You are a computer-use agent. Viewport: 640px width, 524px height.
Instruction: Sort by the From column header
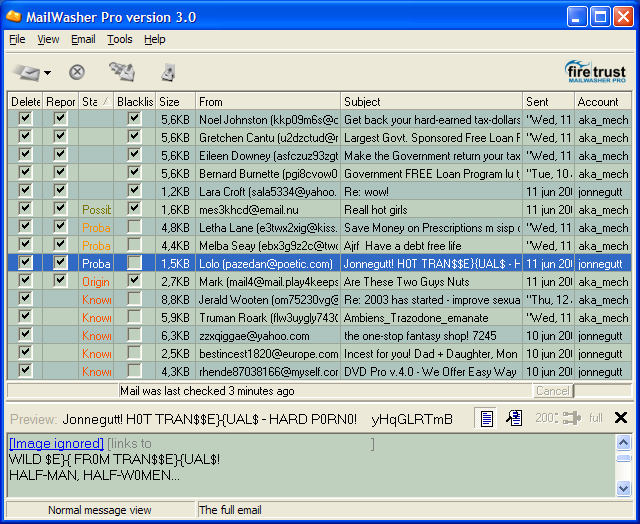coord(268,102)
